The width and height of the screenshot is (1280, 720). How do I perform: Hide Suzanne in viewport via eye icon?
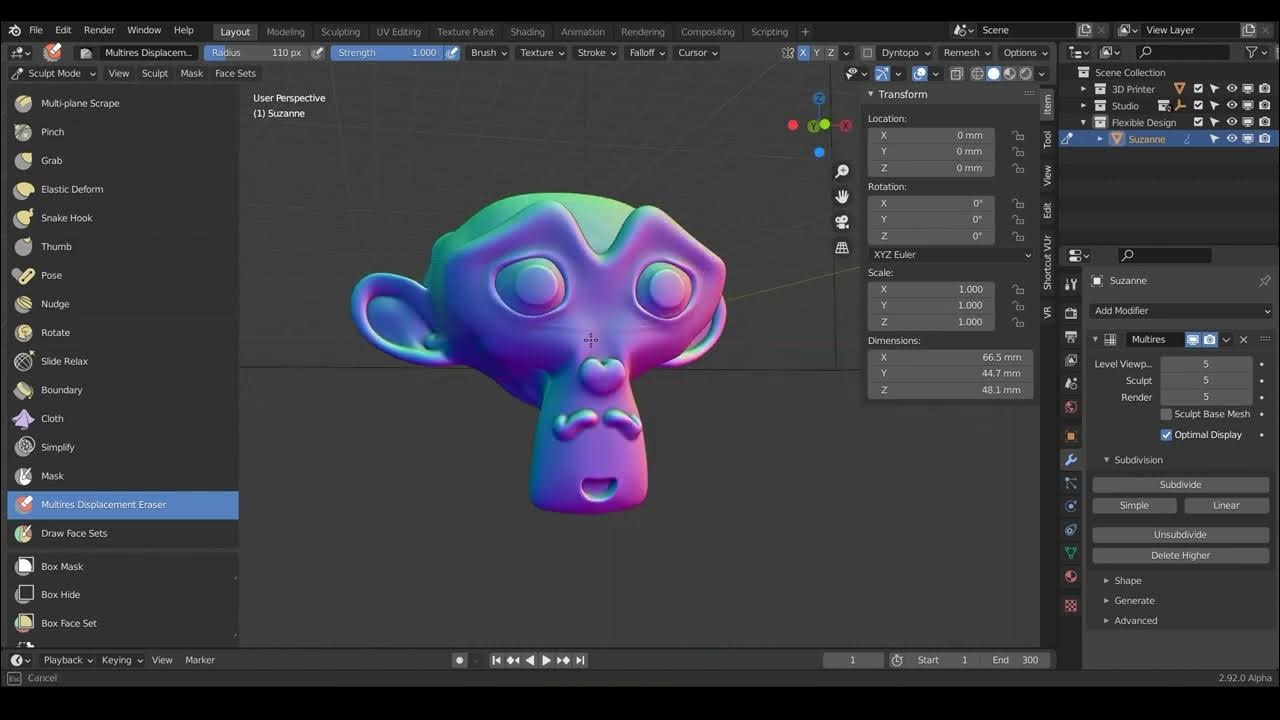point(1232,139)
